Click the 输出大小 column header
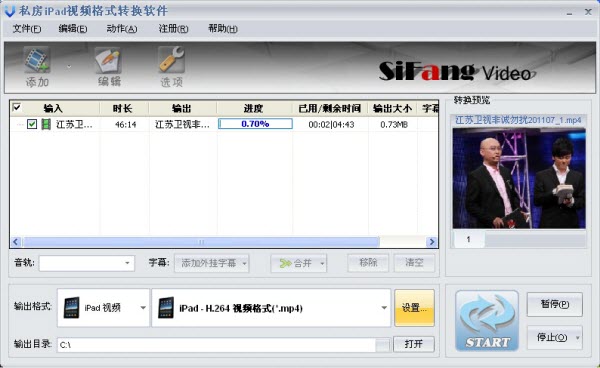 [x=392, y=108]
